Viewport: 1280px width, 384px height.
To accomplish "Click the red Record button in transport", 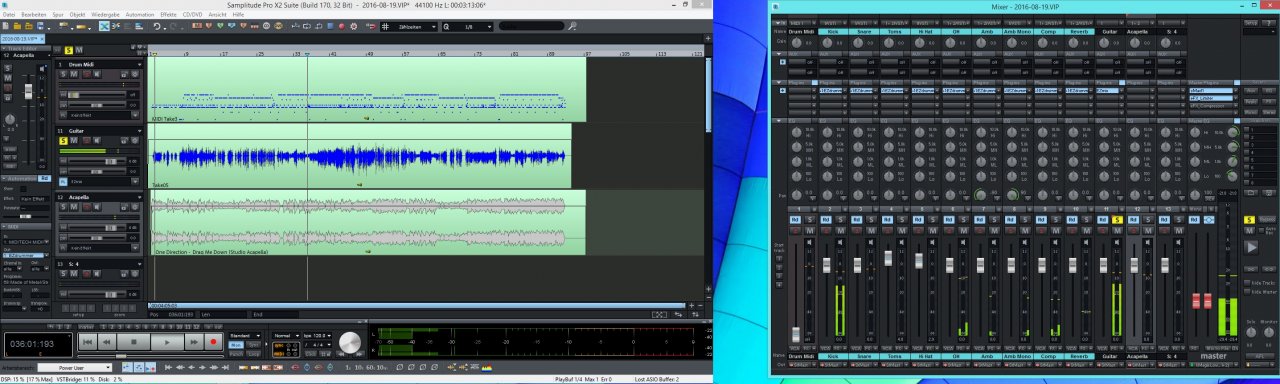I will tap(214, 341).
